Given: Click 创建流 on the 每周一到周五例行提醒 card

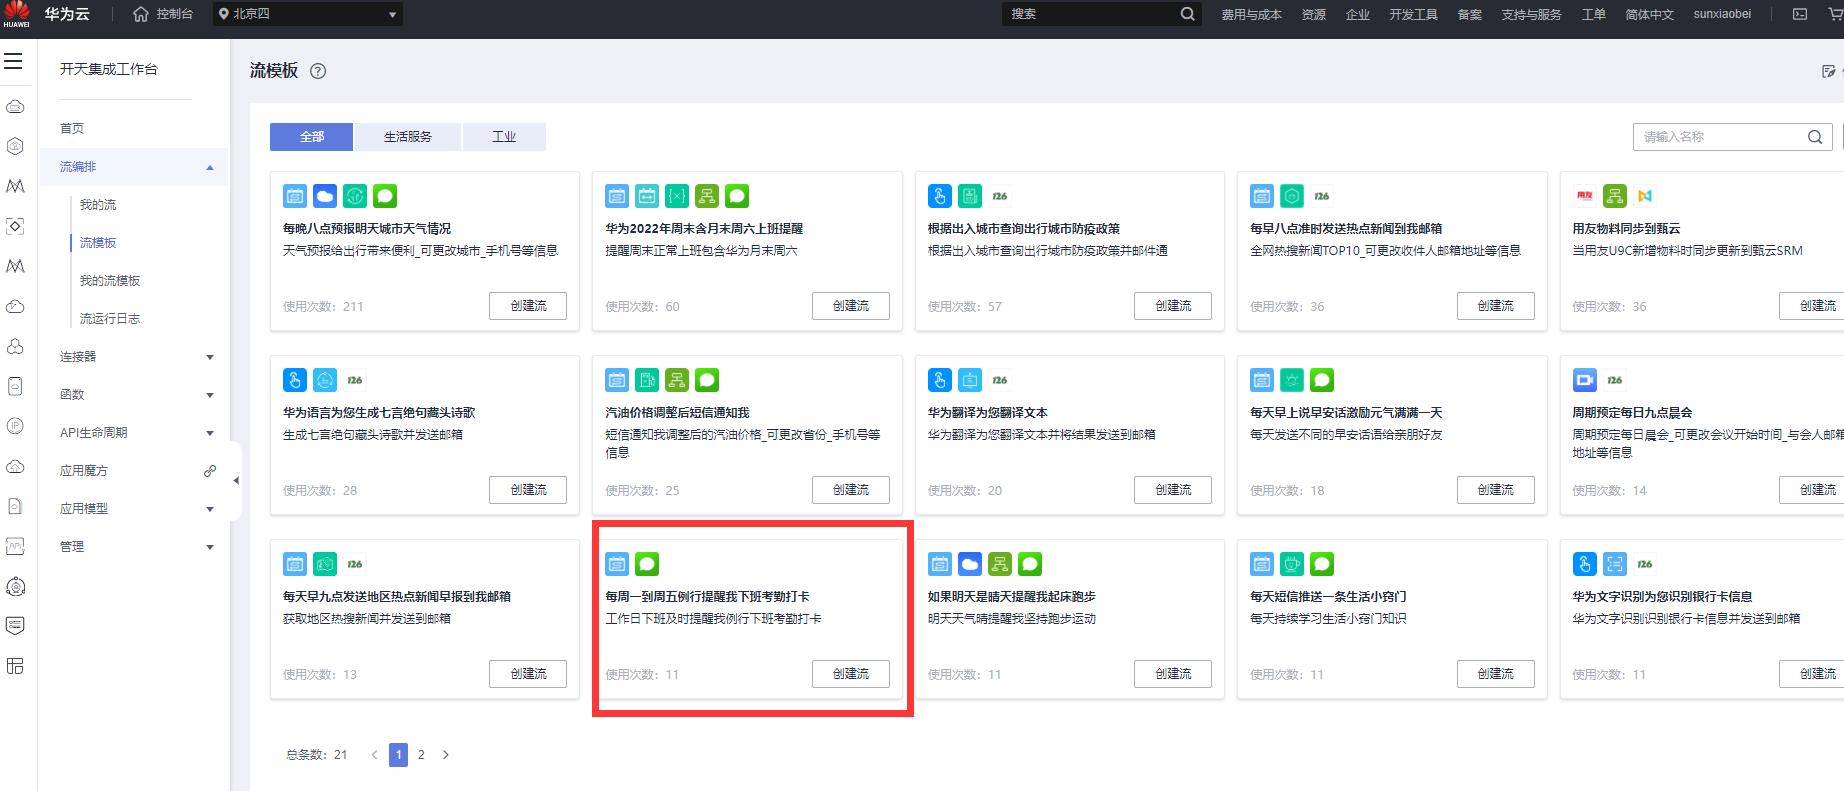Looking at the screenshot, I should click(851, 674).
